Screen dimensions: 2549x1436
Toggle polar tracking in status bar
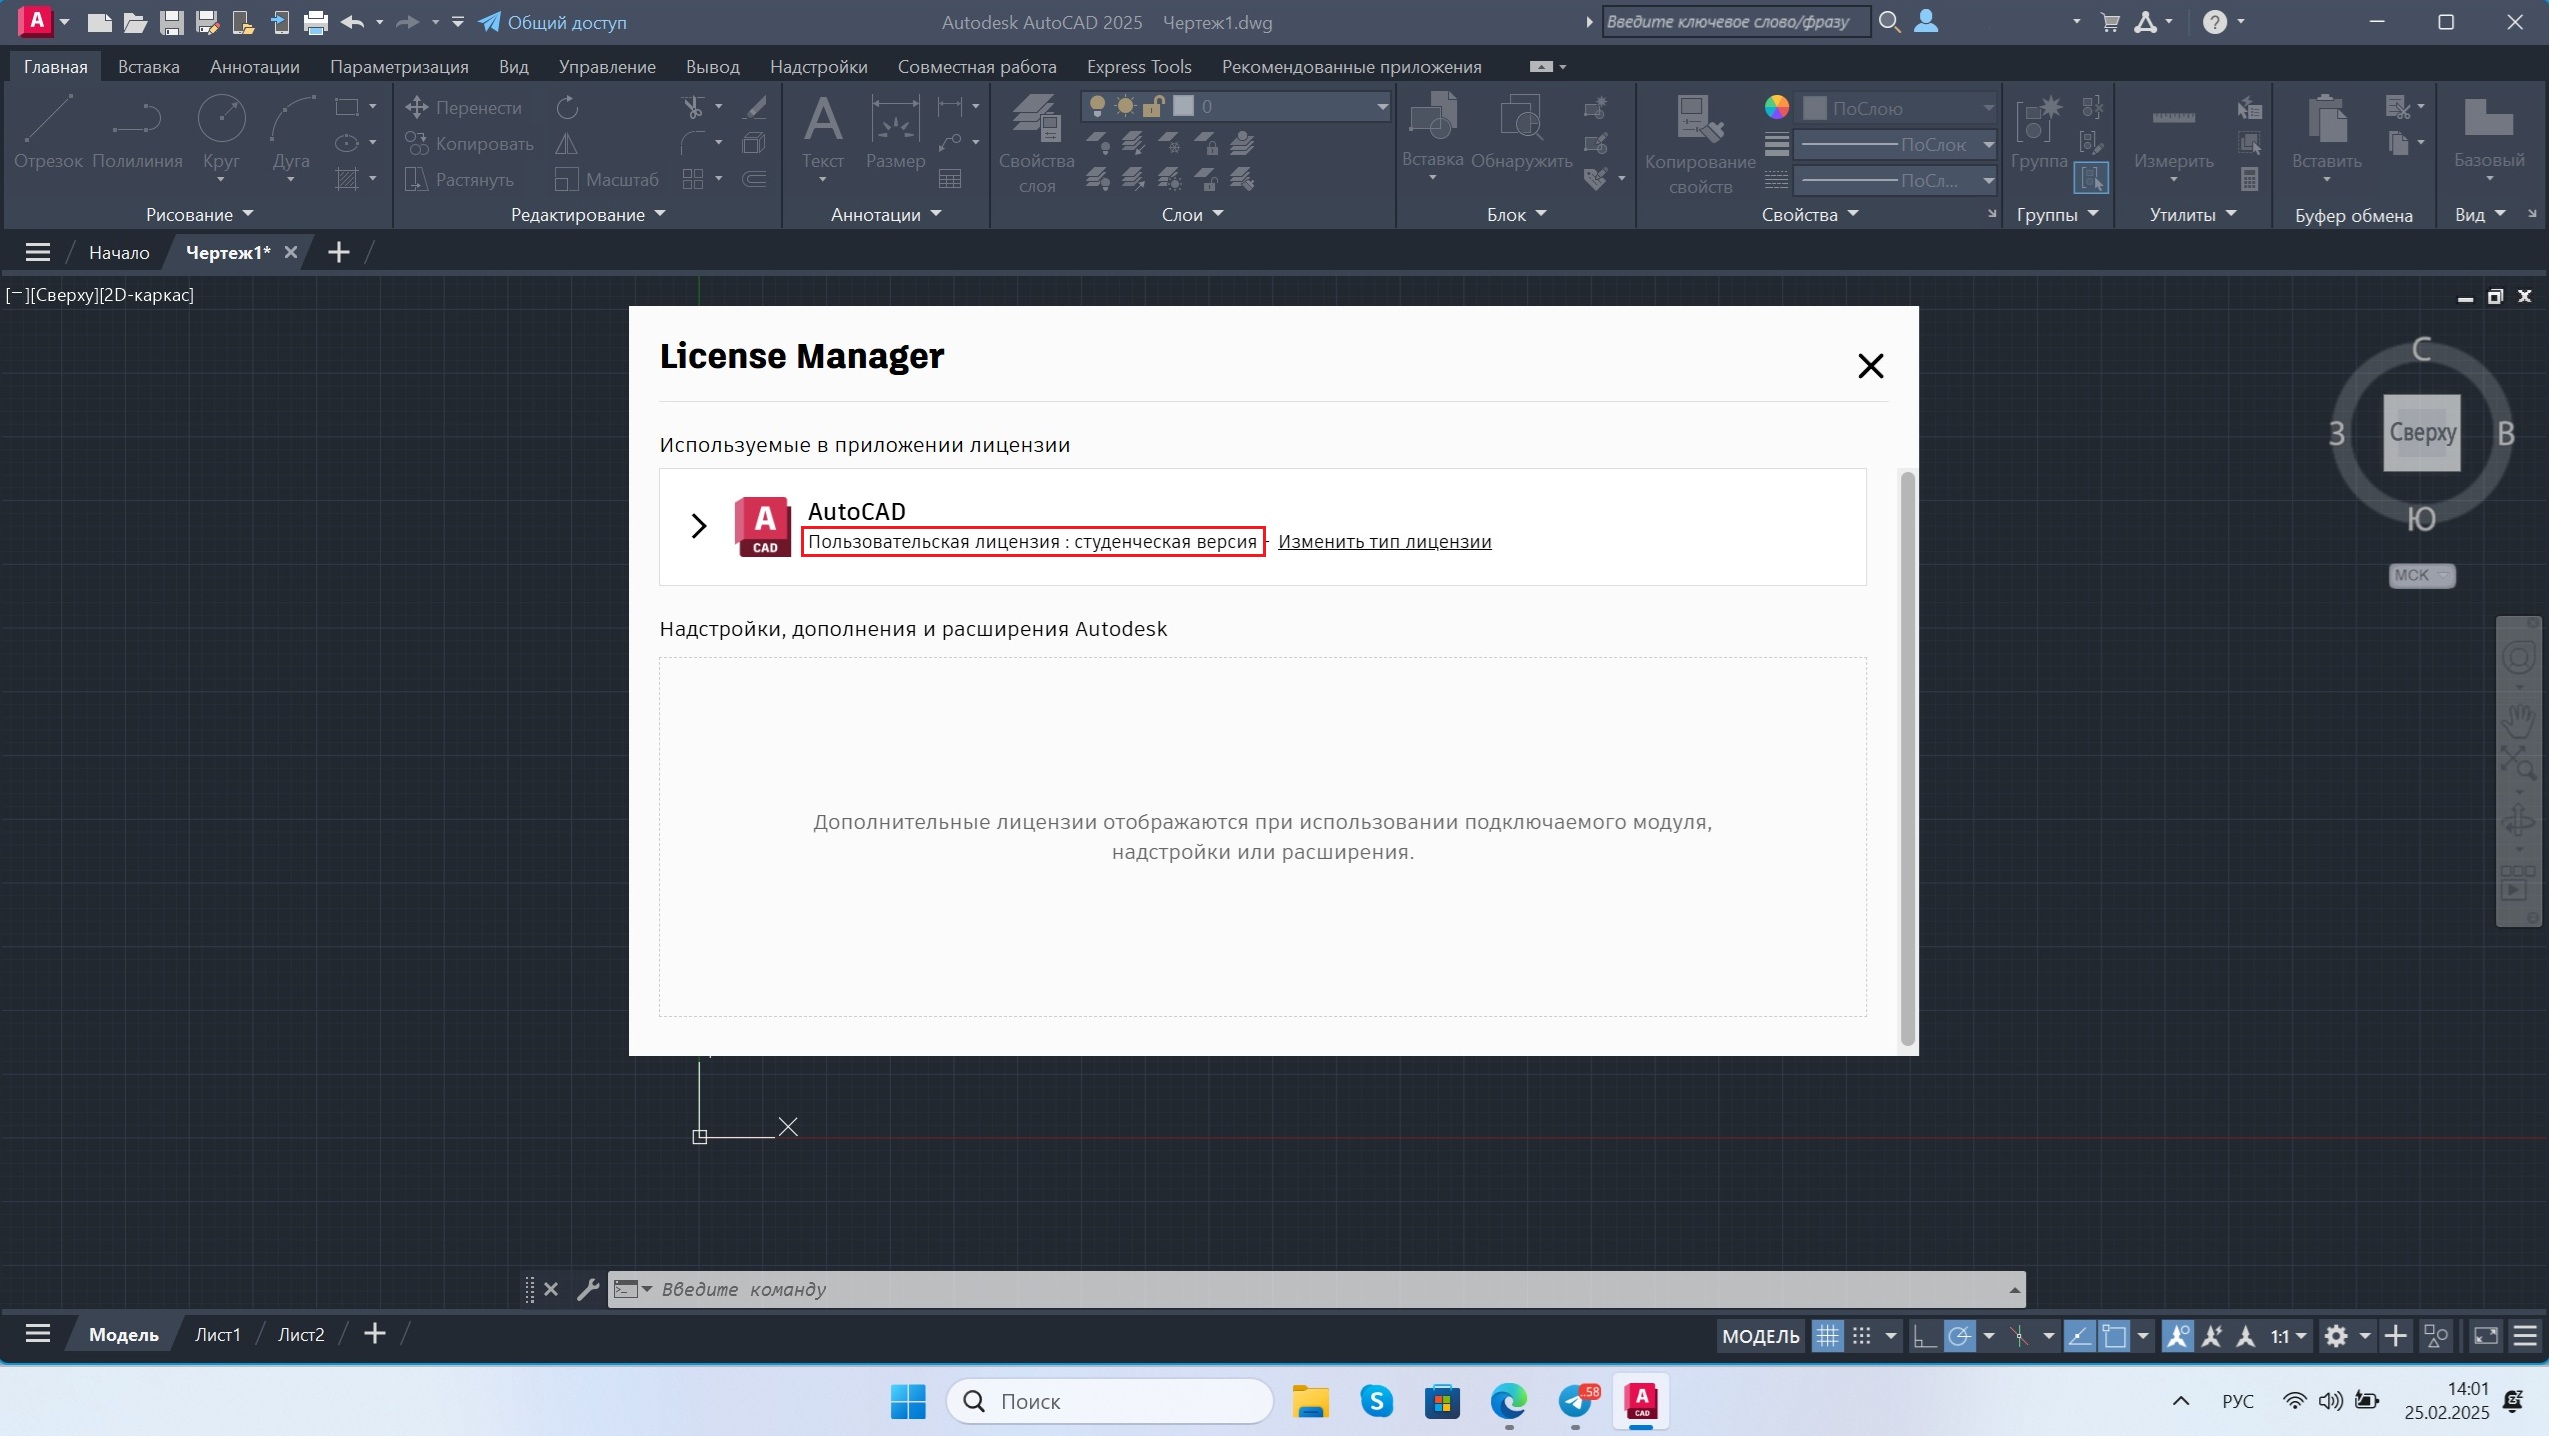pyautogui.click(x=1960, y=1336)
